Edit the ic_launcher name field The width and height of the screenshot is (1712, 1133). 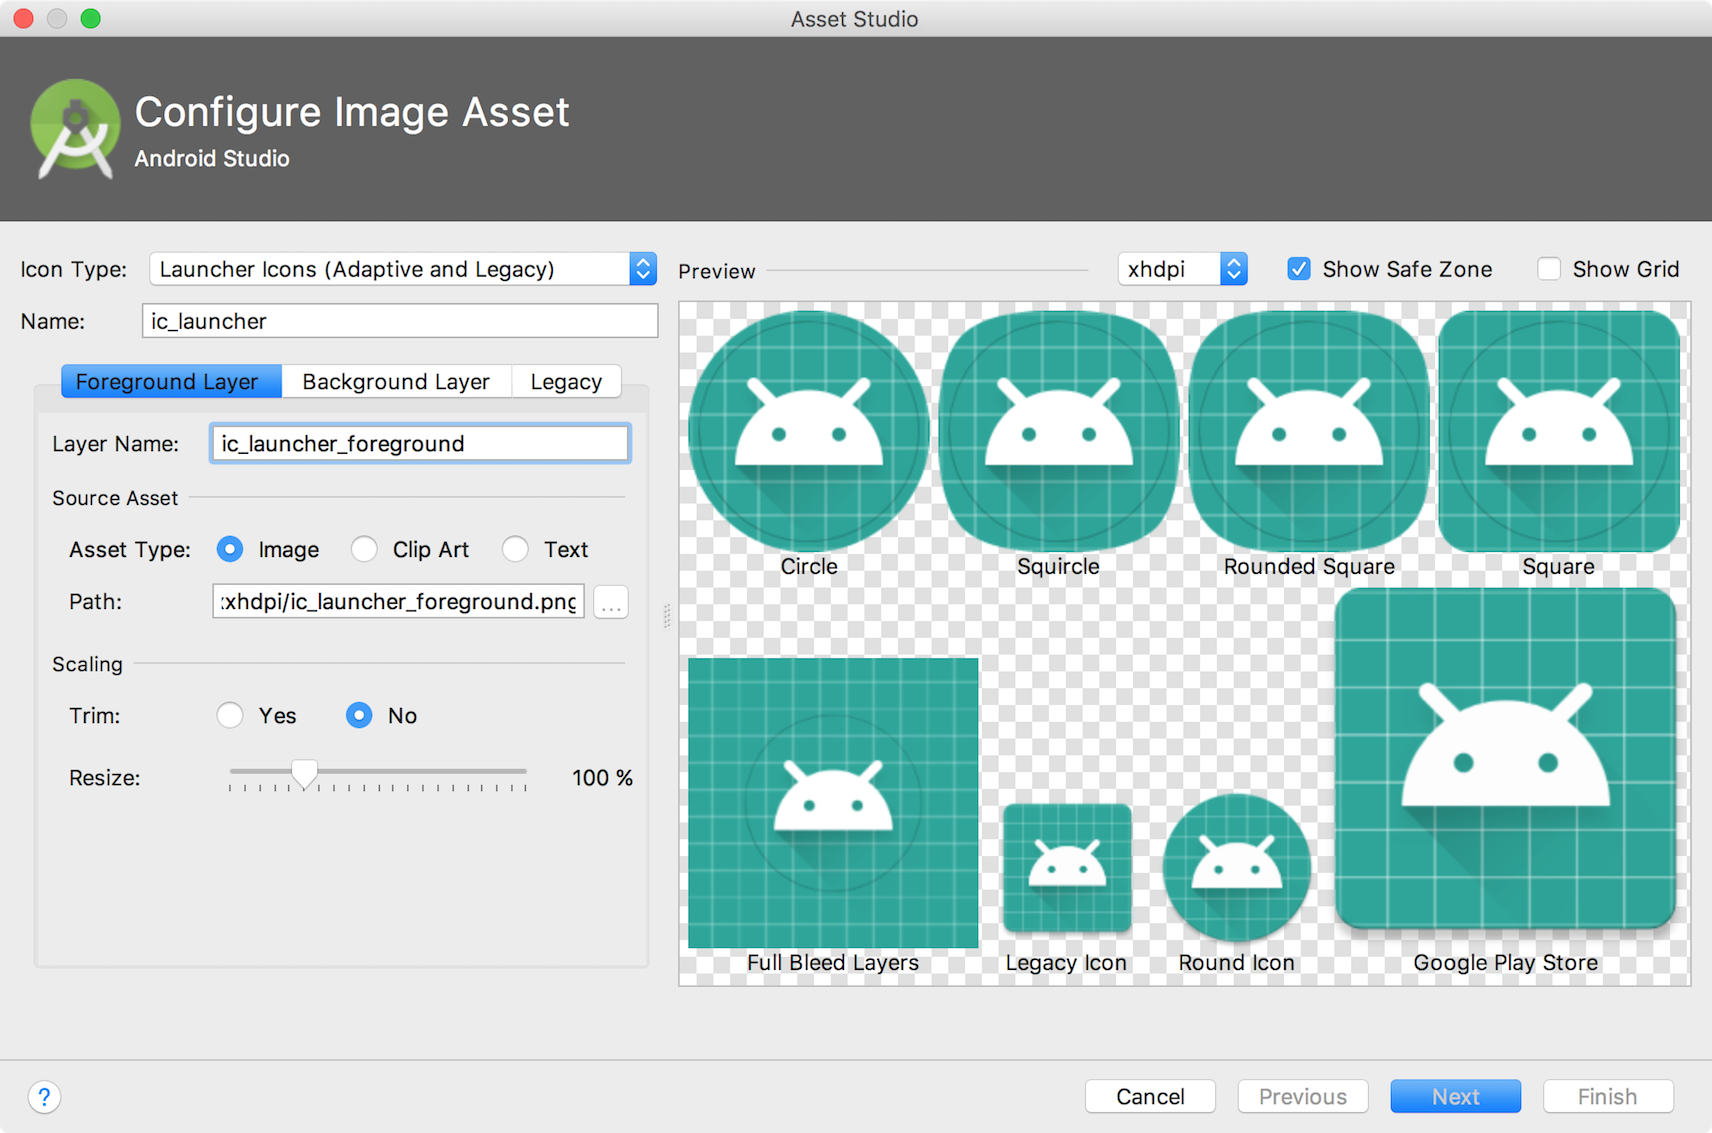[x=399, y=321]
